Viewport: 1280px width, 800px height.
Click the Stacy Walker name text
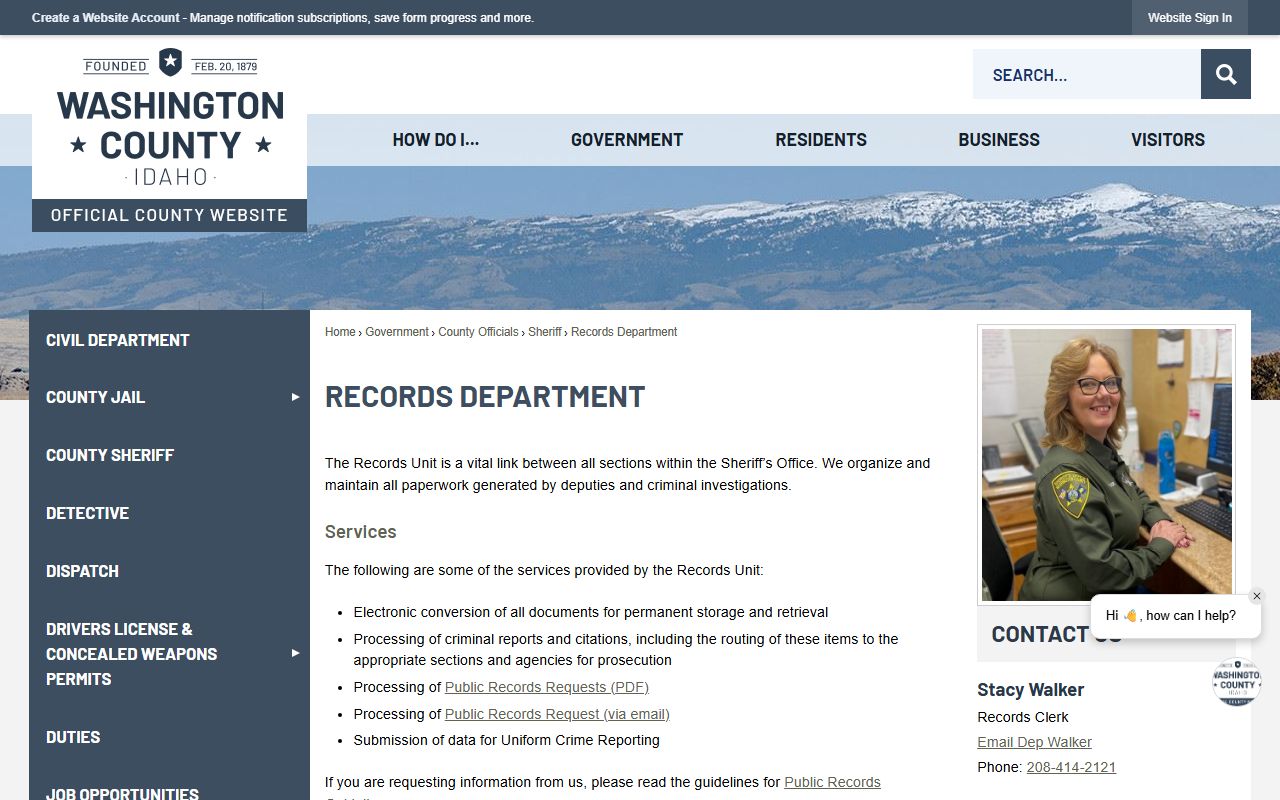point(1031,690)
